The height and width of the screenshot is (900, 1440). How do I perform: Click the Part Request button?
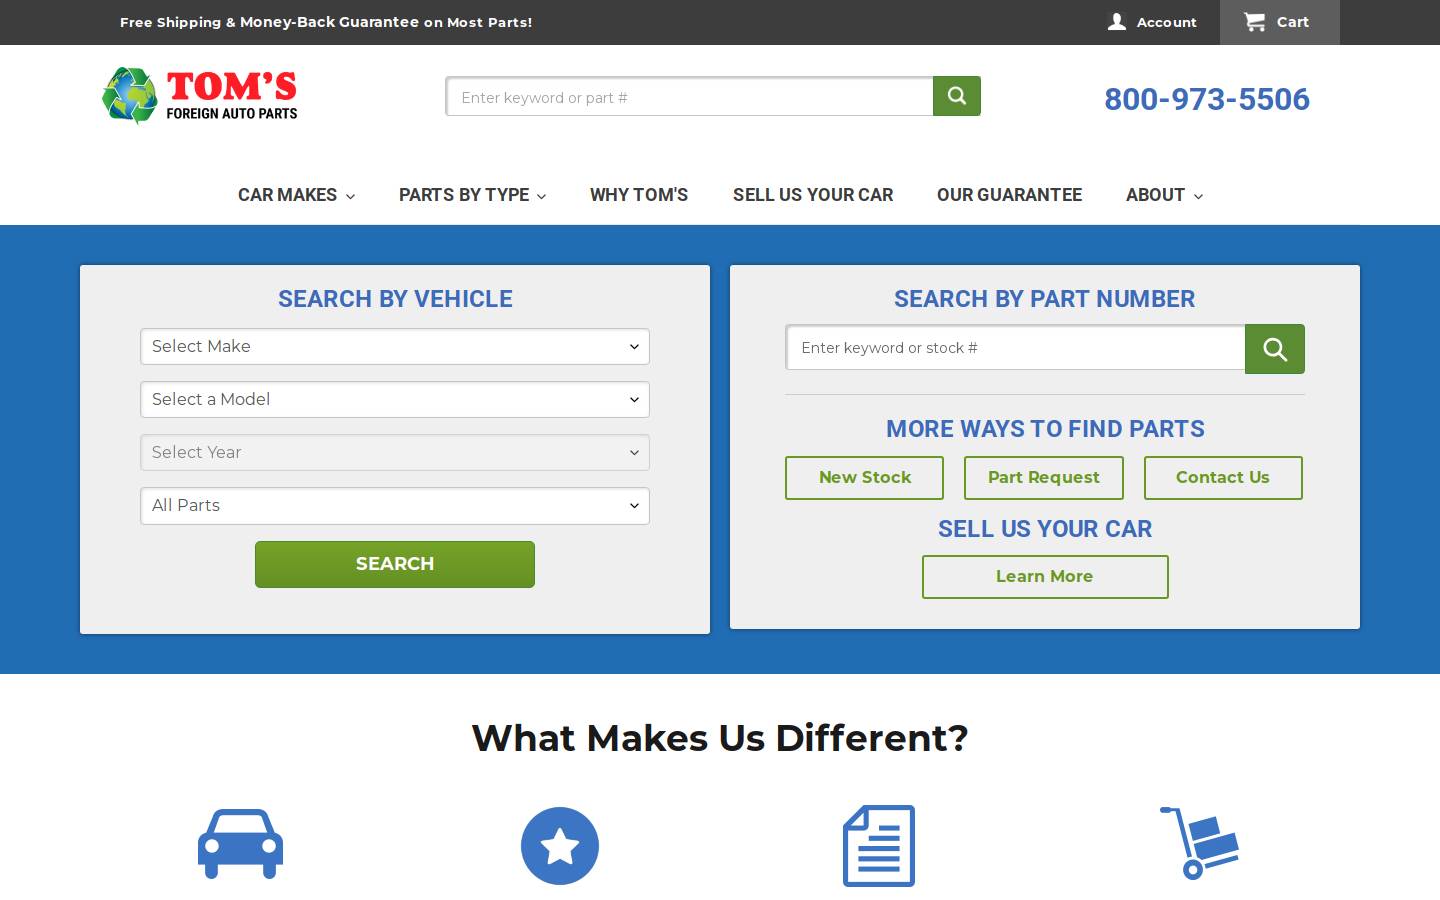point(1044,478)
